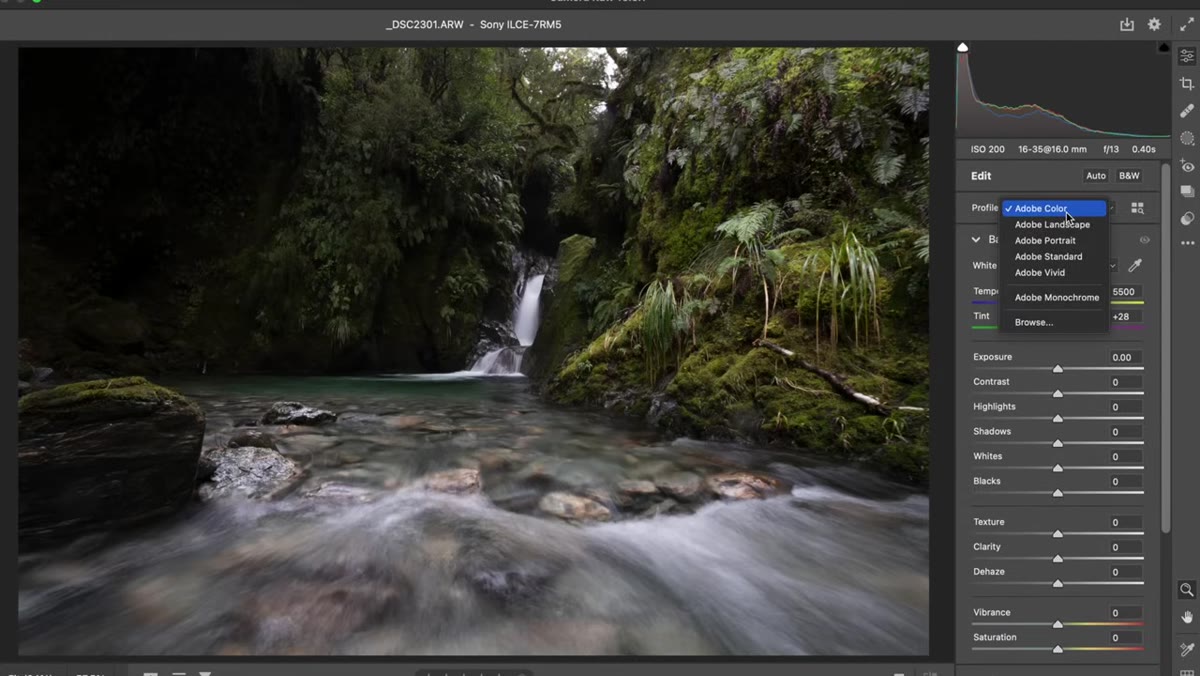Viewport: 1200px width, 676px height.
Task: Open the three-dots more options menu
Action: coord(1187,243)
